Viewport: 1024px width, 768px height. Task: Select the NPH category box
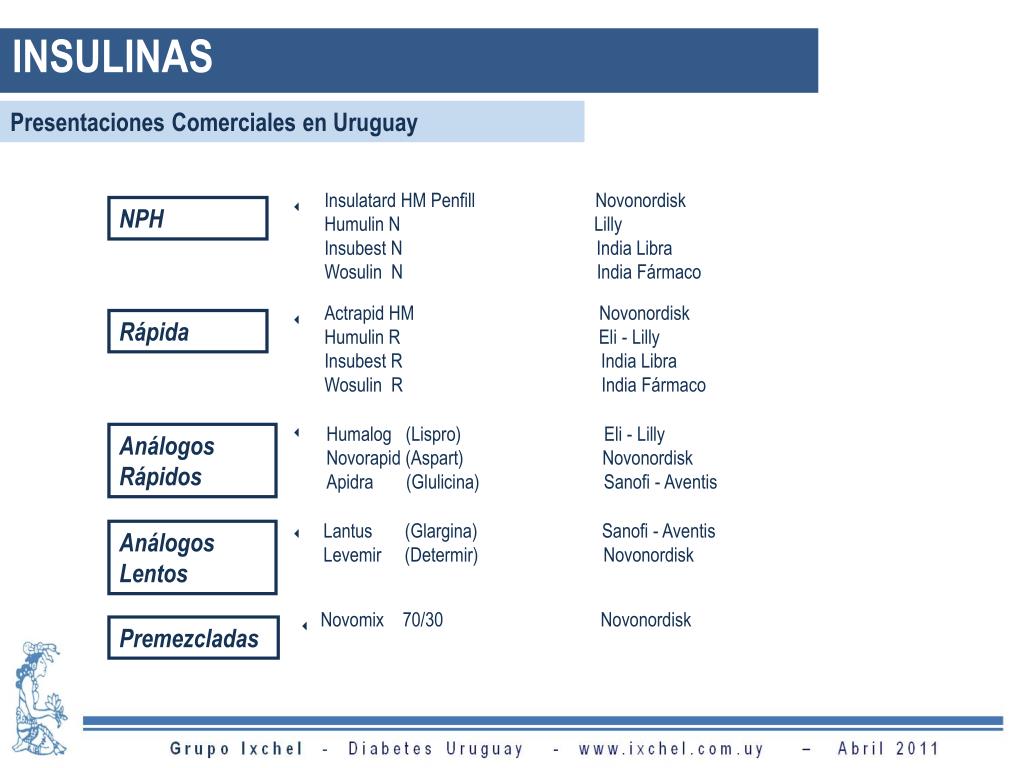(x=188, y=218)
